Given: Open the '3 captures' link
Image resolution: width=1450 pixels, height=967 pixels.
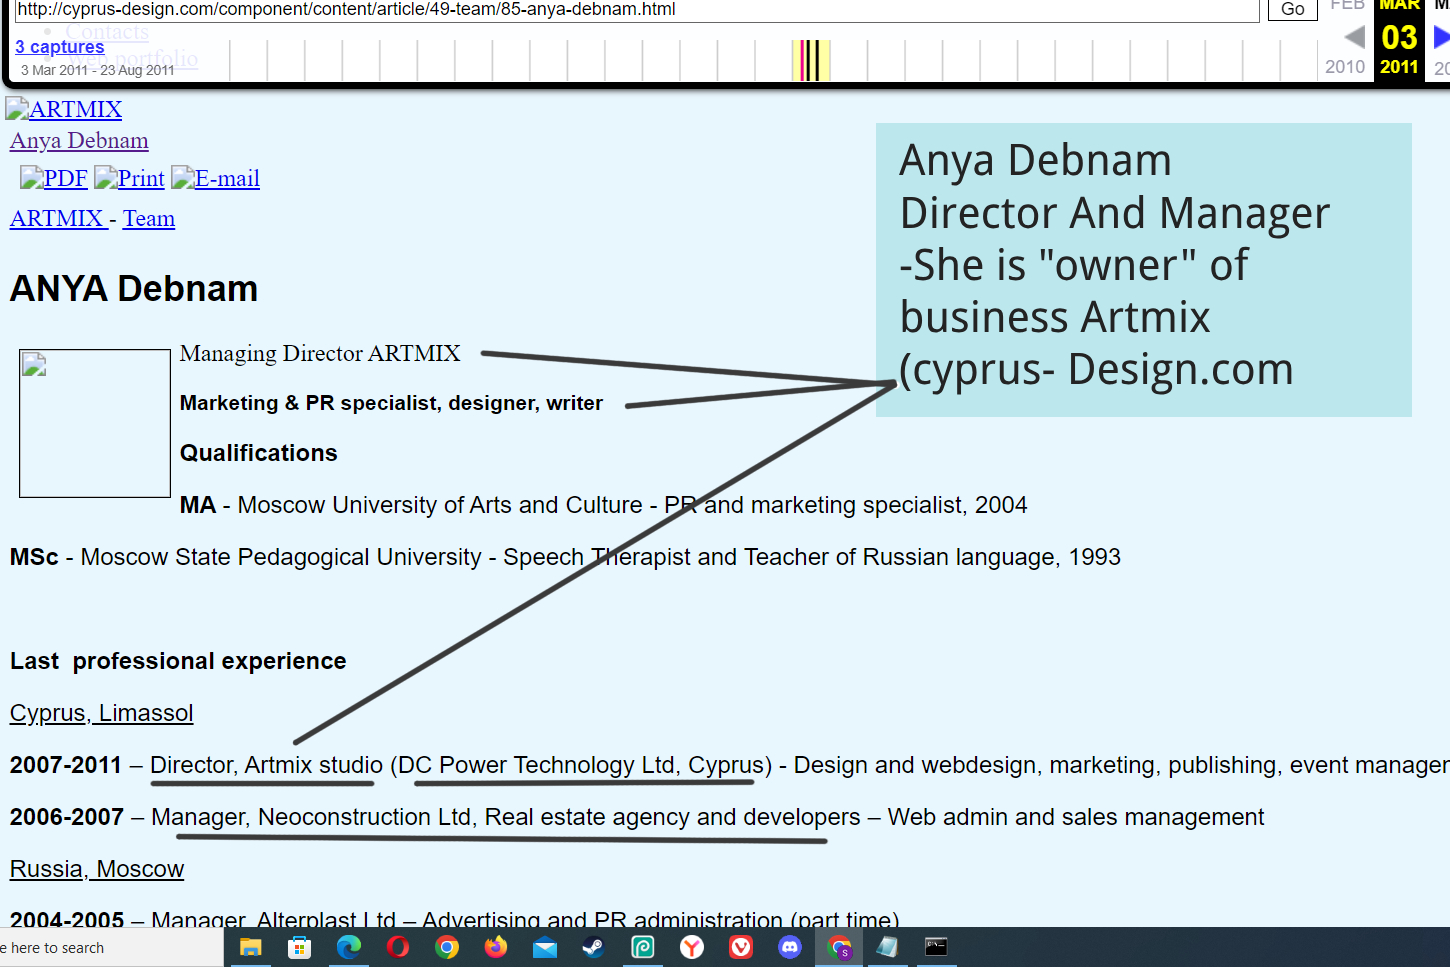Looking at the screenshot, I should (60, 47).
